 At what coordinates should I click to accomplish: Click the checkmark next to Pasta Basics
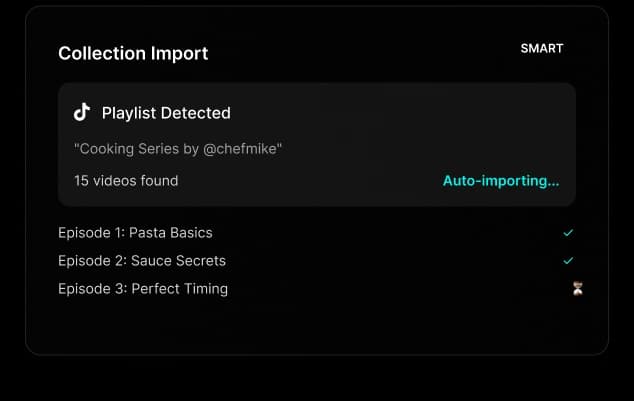(568, 233)
